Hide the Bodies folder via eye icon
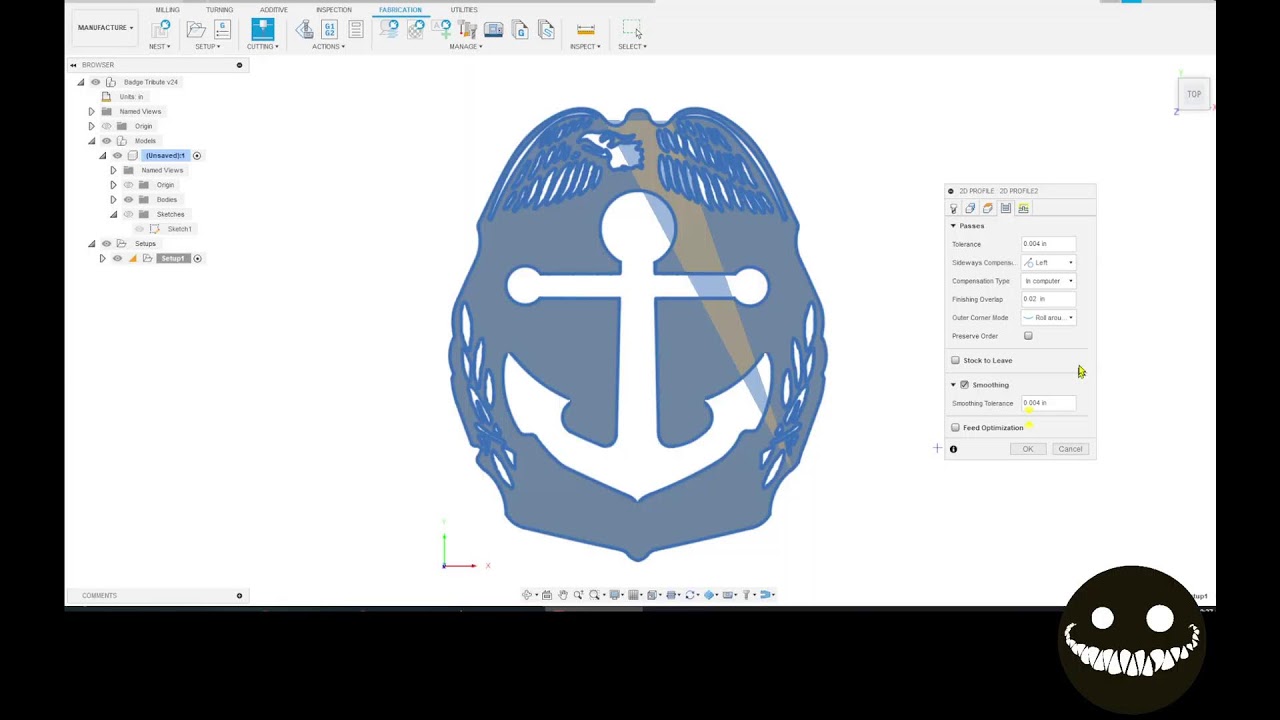Image resolution: width=1280 pixels, height=720 pixels. 129,200
